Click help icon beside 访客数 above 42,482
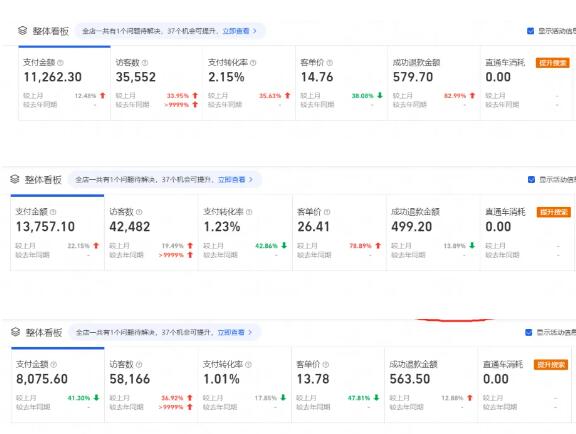576x434 pixels. pos(139,212)
